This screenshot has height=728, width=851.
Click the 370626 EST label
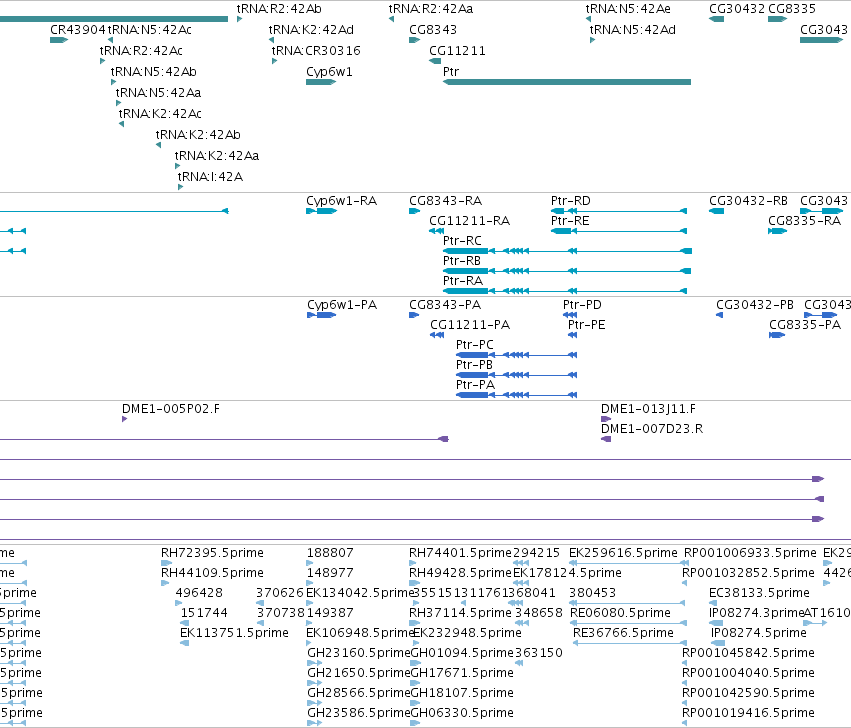coord(280,593)
